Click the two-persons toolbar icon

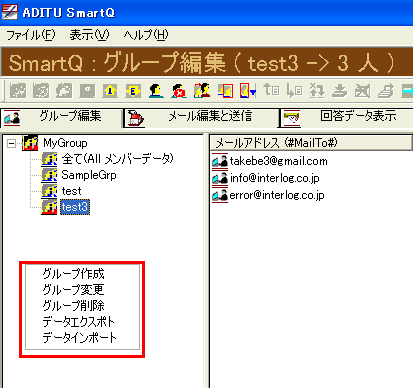coord(202,91)
